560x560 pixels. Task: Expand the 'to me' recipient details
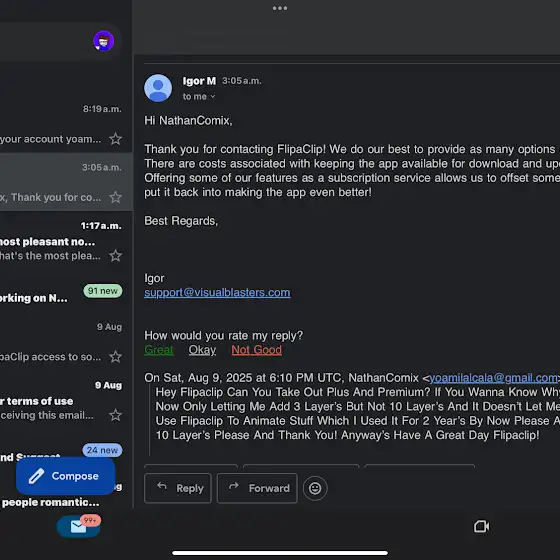point(199,96)
